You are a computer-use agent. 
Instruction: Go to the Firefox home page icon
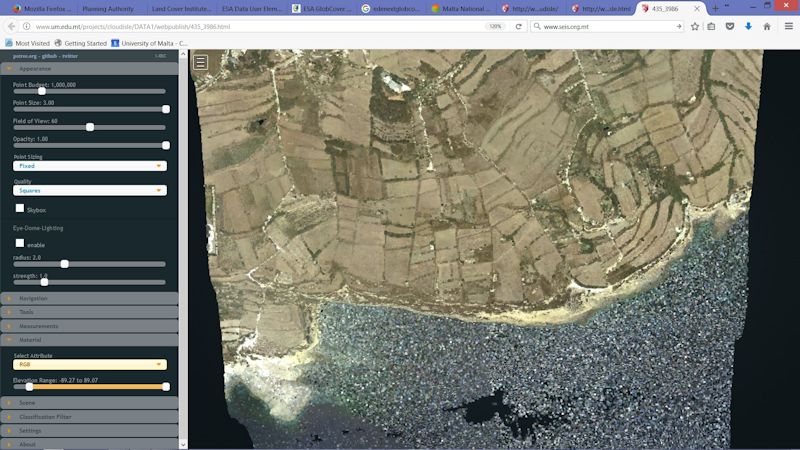(767, 26)
